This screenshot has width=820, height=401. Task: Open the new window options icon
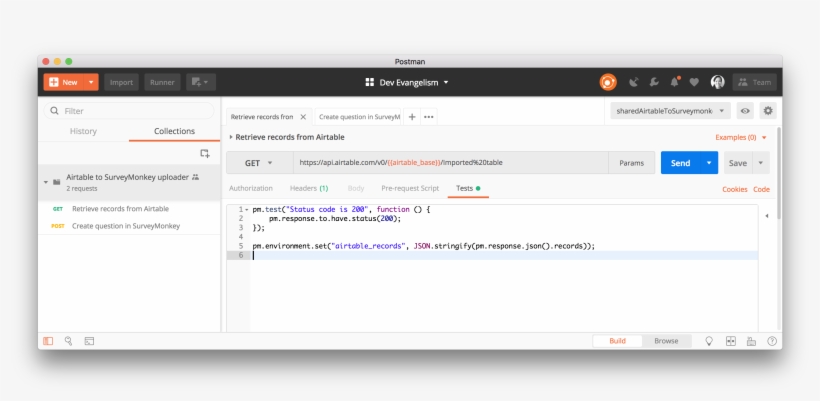[201, 82]
